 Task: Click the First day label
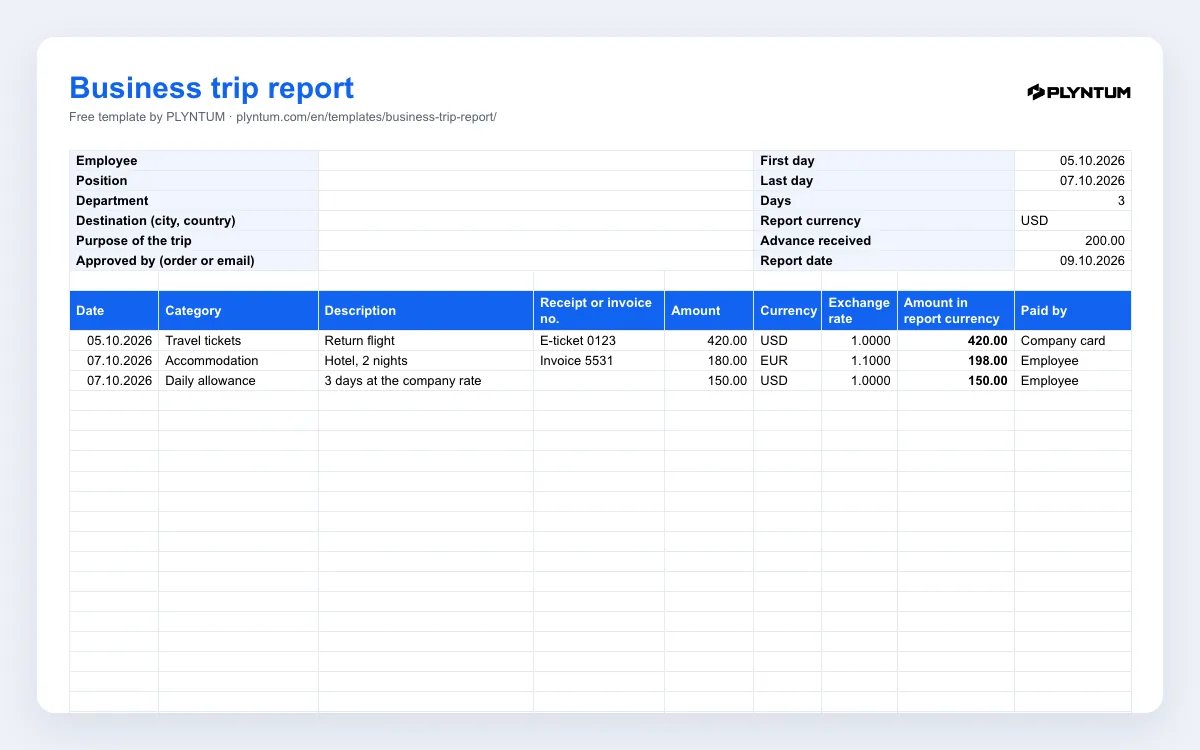(x=787, y=161)
